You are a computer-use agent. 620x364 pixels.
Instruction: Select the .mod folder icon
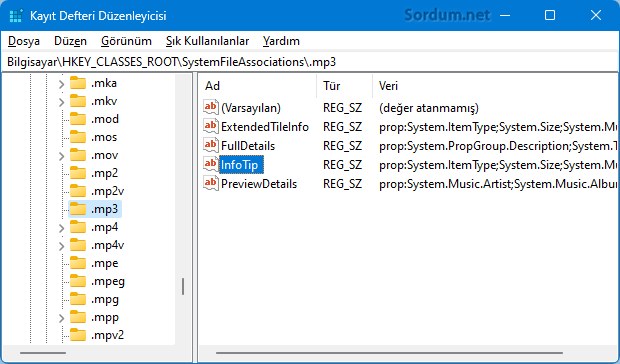(x=78, y=119)
